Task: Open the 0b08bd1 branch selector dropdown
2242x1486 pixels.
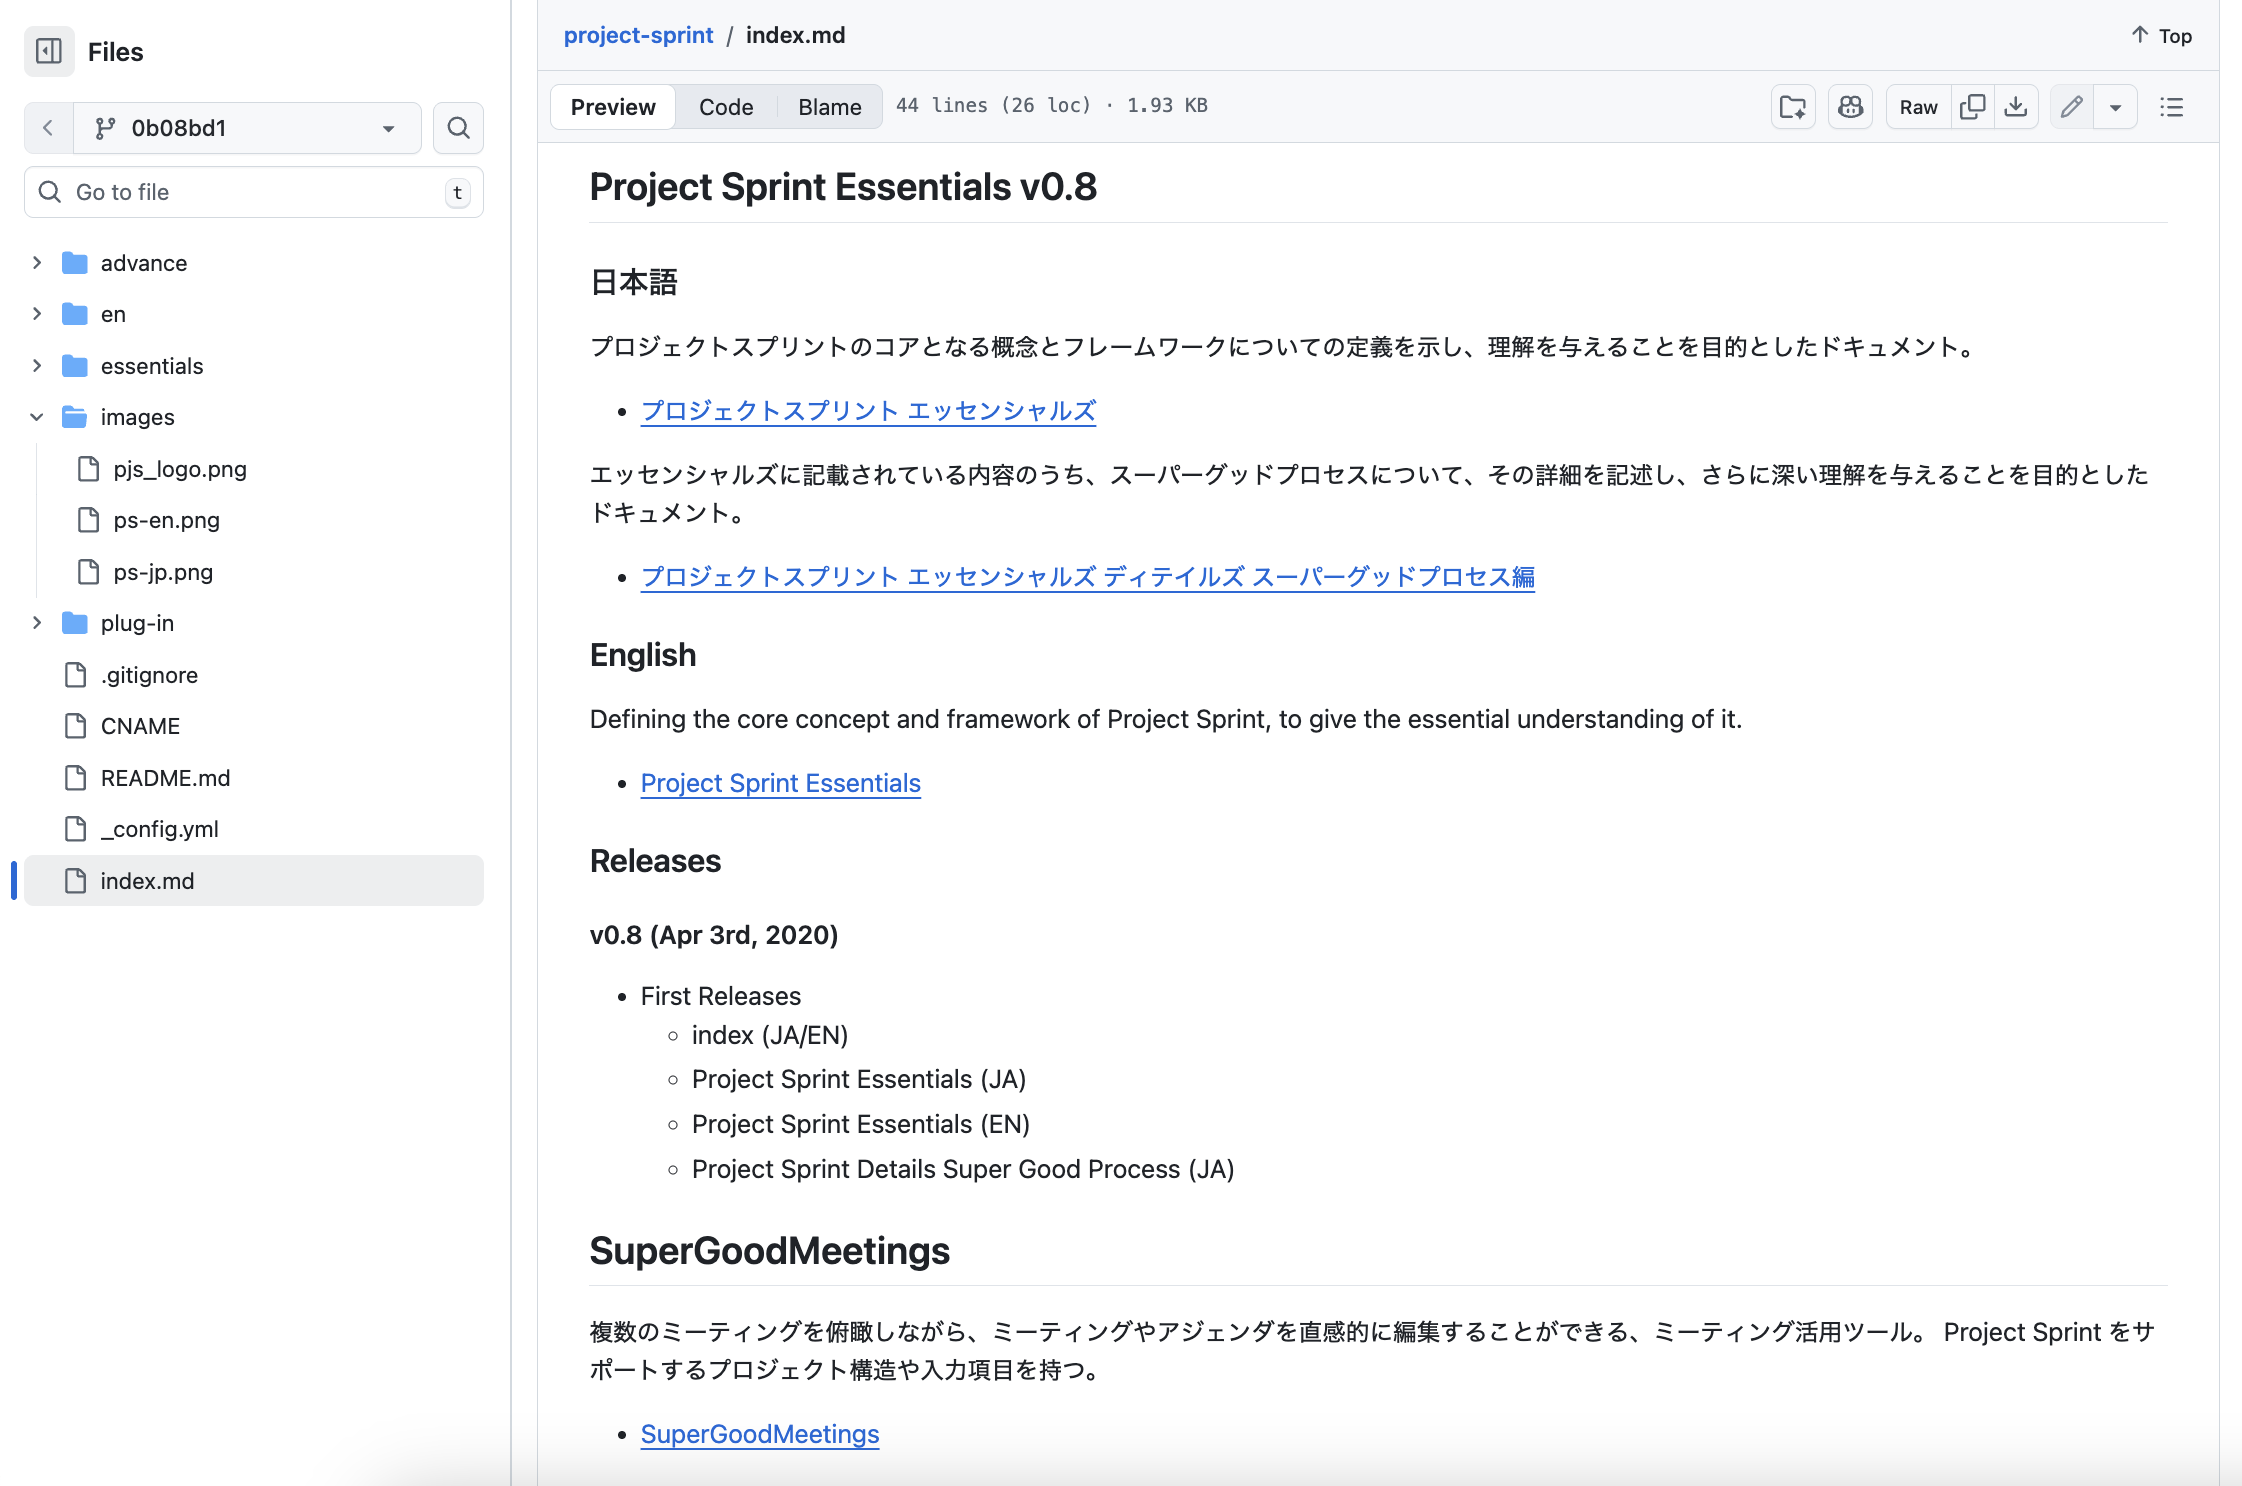Action: tap(246, 128)
